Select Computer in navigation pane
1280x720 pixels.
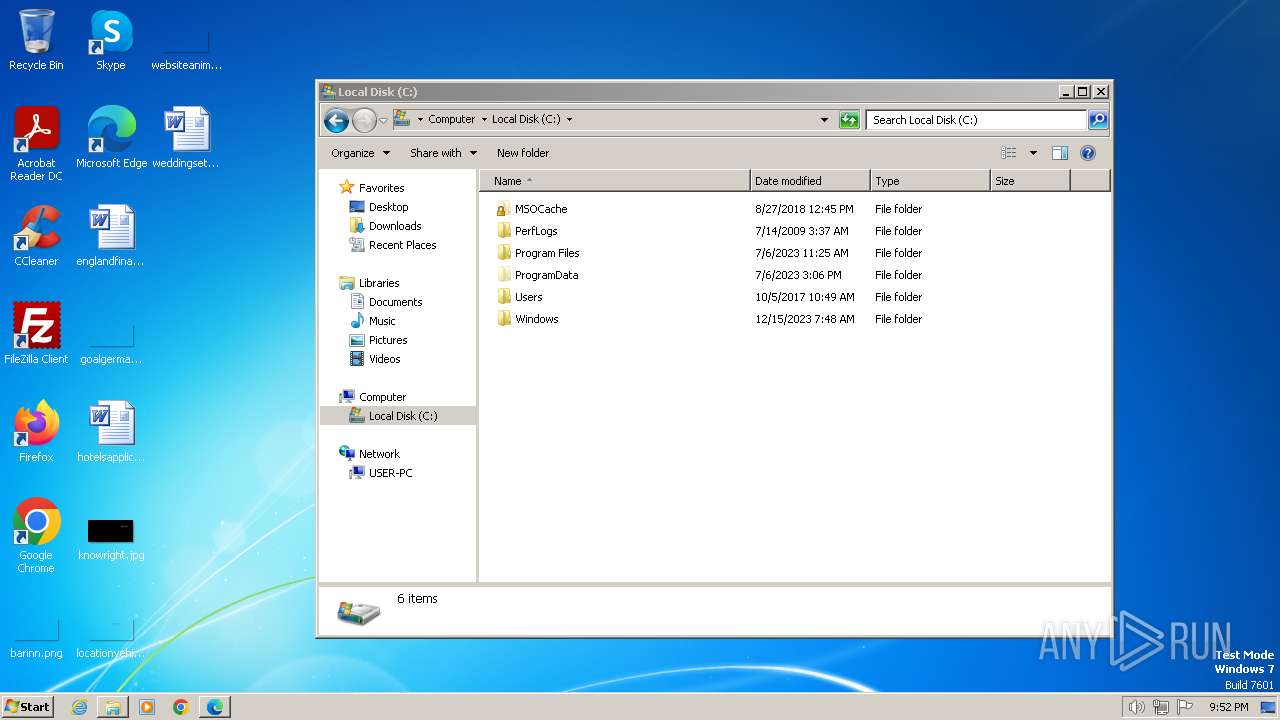pos(382,397)
